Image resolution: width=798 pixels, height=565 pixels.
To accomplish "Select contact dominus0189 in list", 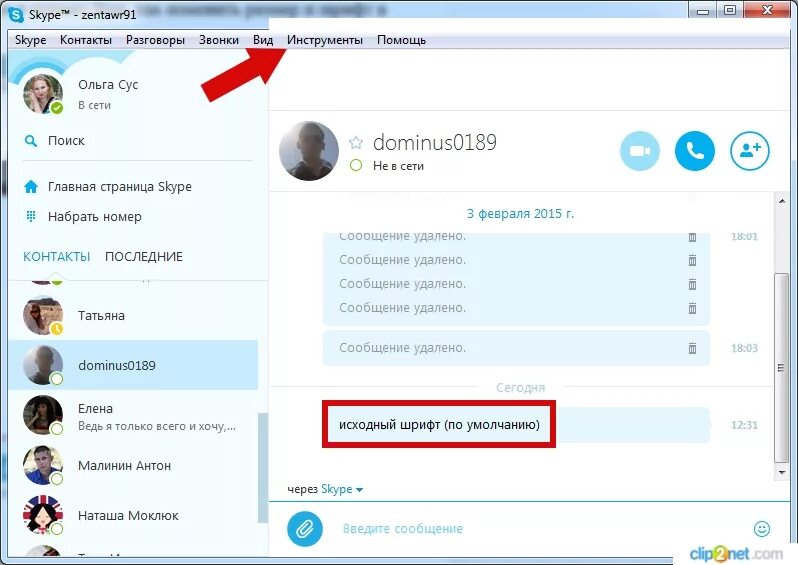I will click(x=133, y=365).
